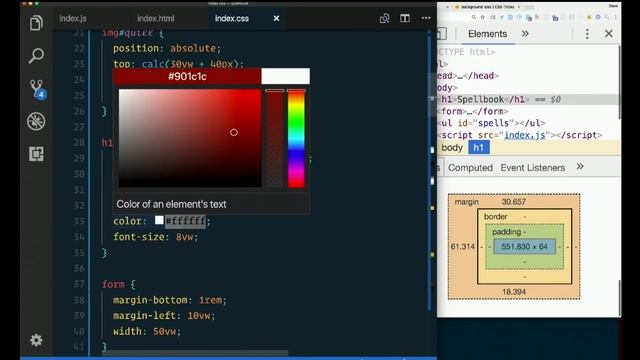Adjust the opacity strip in color picker
This screenshot has width=640, height=360.
(275, 138)
